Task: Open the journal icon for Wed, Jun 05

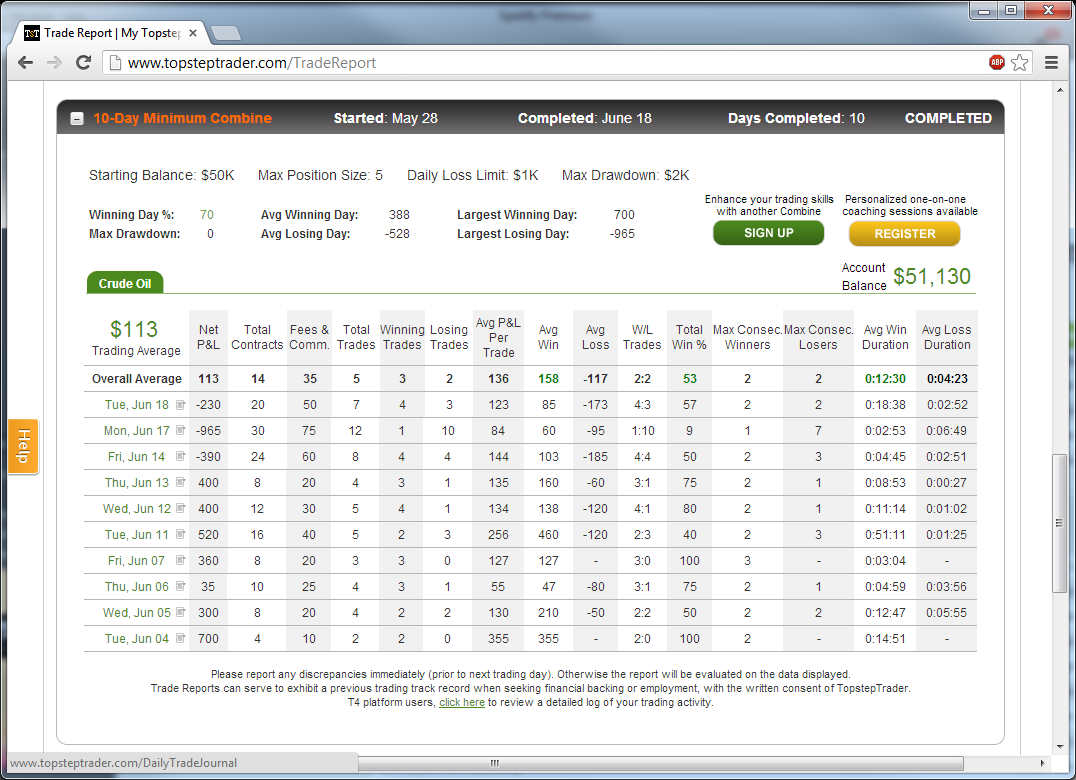Action: click(x=180, y=612)
